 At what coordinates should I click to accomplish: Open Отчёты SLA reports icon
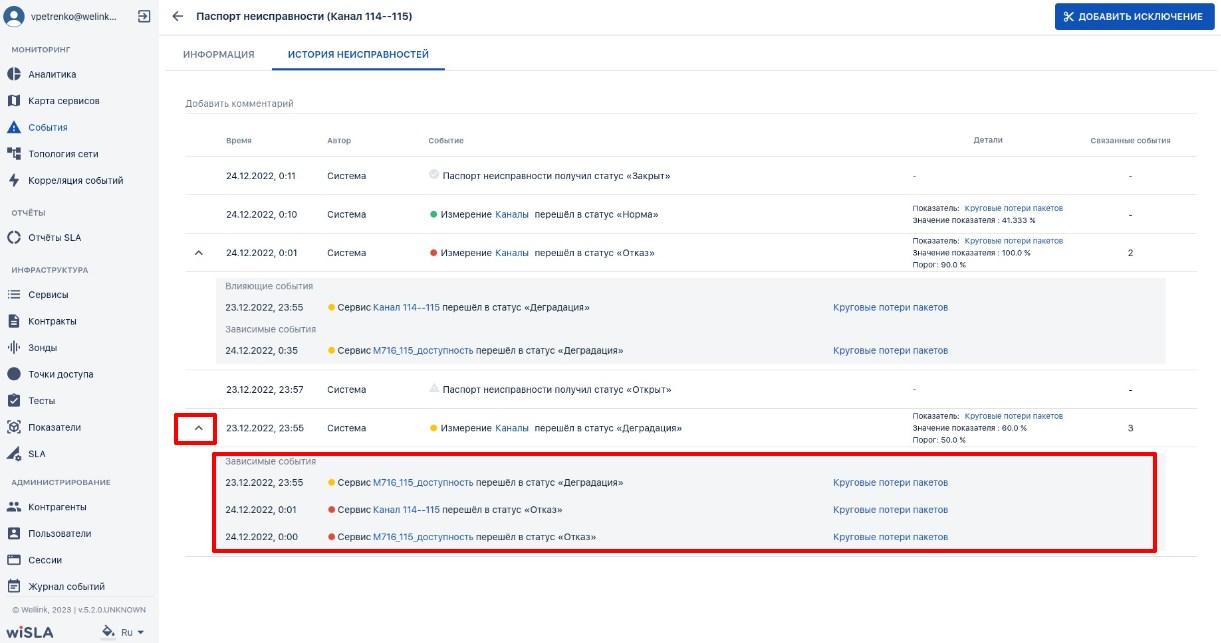[x=14, y=237]
